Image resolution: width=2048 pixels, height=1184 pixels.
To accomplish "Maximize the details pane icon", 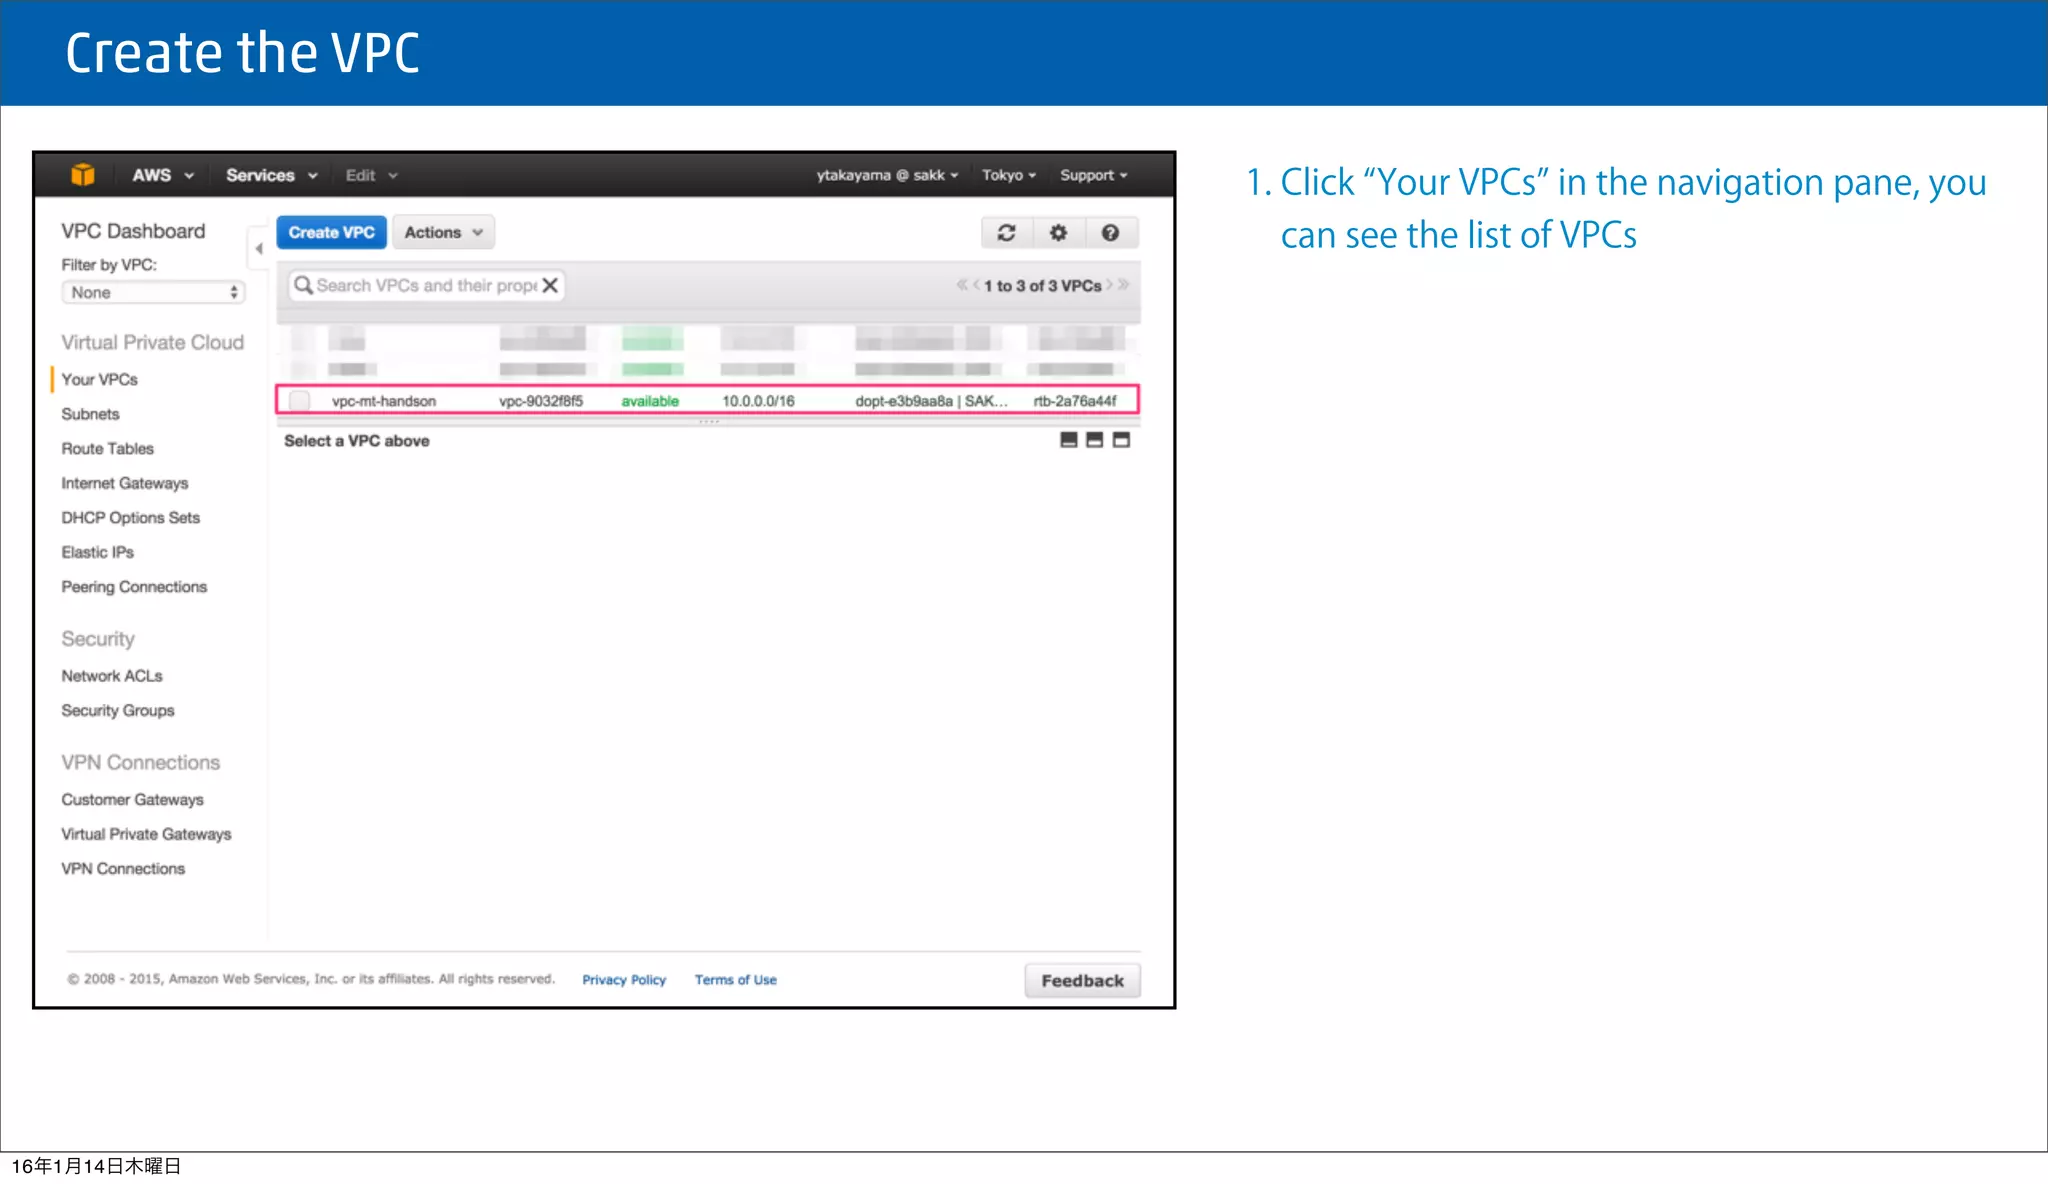I will pos(1121,440).
